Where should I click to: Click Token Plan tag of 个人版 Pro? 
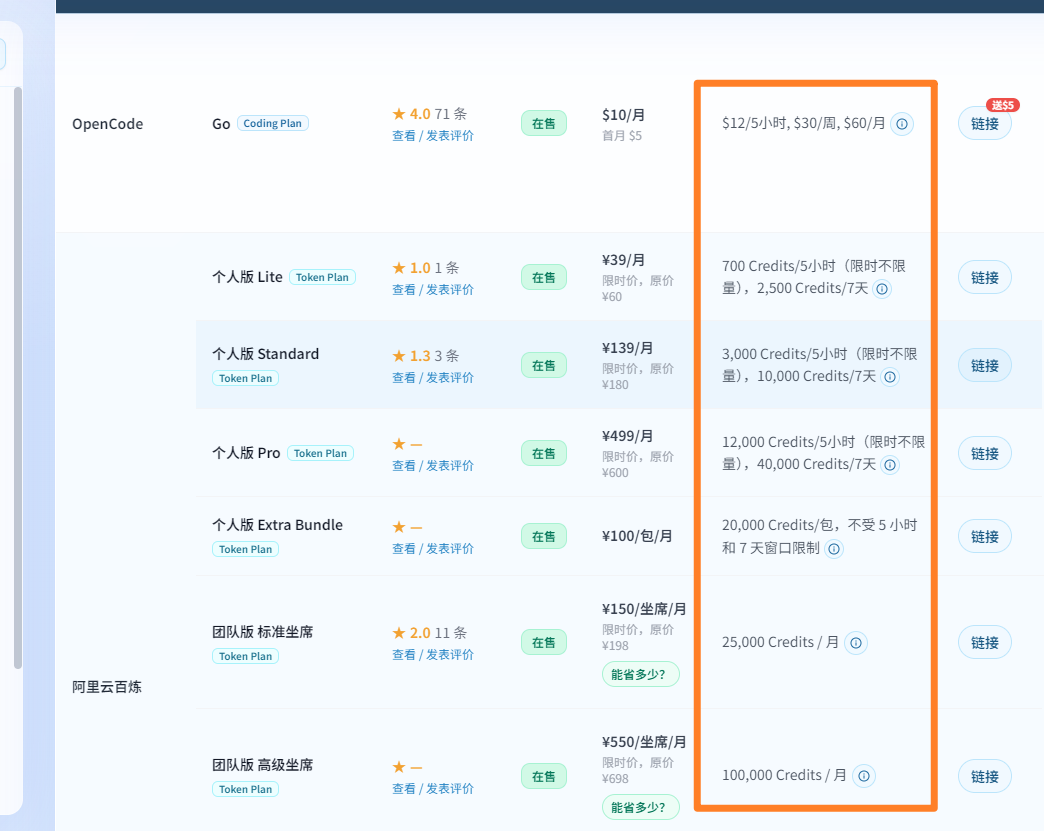(x=320, y=453)
